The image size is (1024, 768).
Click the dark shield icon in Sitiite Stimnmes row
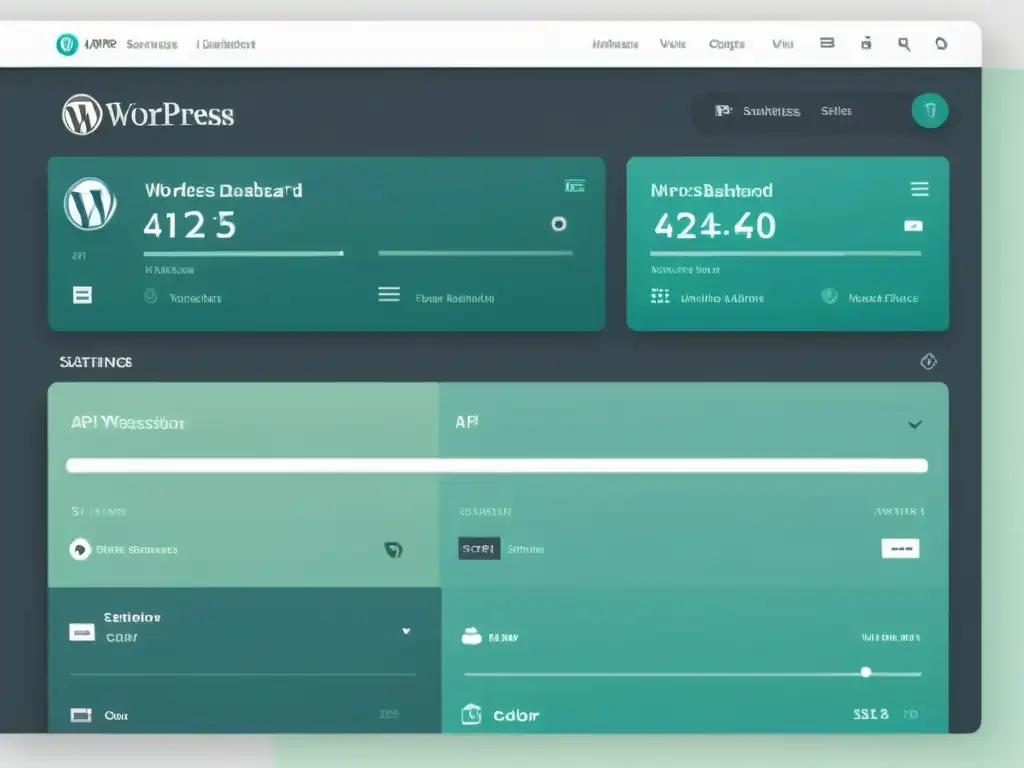(x=393, y=550)
